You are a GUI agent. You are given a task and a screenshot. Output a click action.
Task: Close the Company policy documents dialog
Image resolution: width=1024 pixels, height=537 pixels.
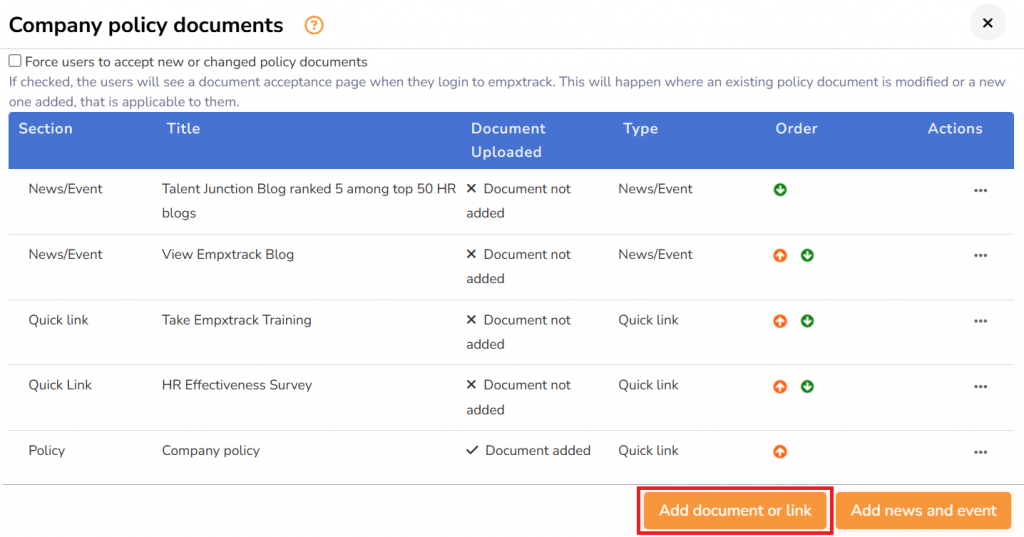pos(987,23)
